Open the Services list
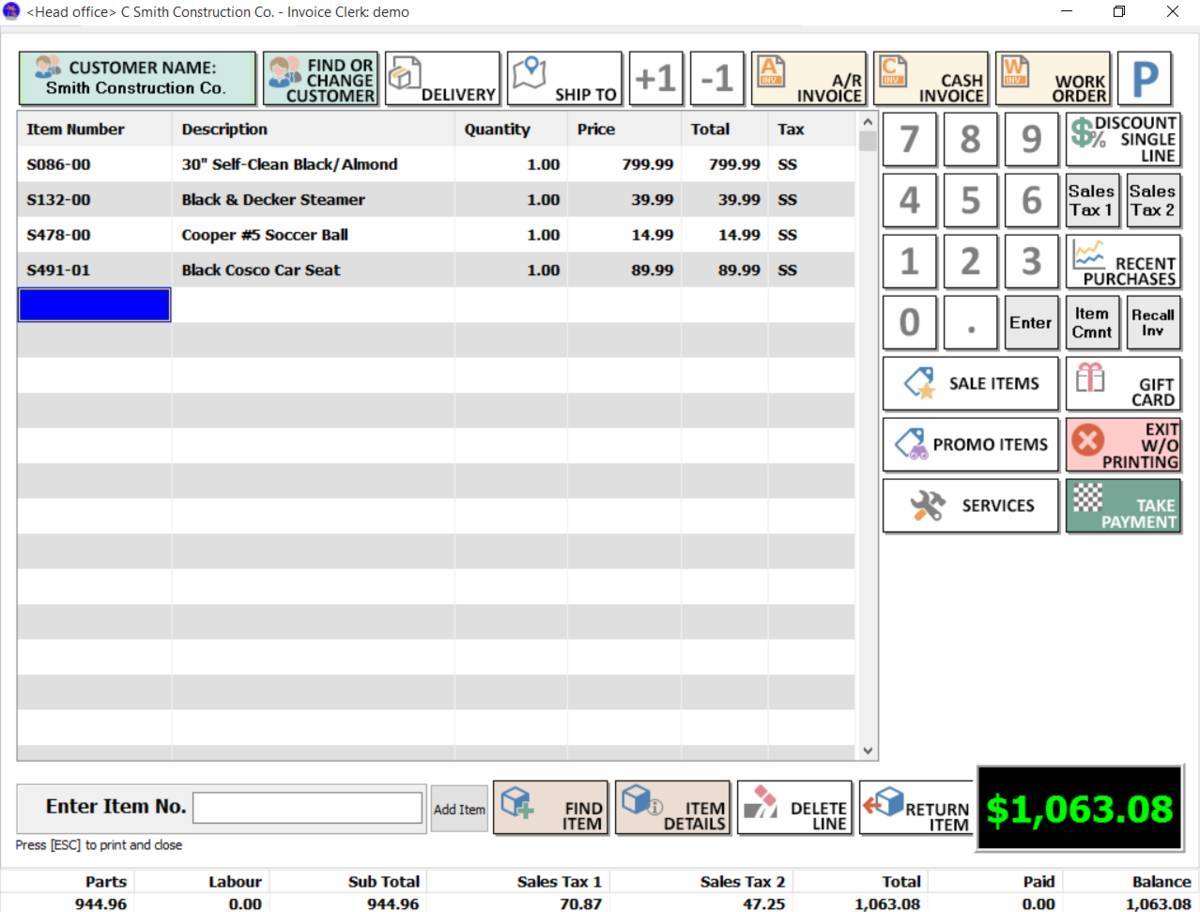Screen dimensions: 1200x912 click(x=970, y=505)
